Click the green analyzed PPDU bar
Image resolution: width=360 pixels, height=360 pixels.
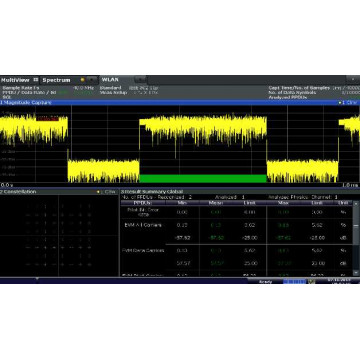click(x=203, y=178)
